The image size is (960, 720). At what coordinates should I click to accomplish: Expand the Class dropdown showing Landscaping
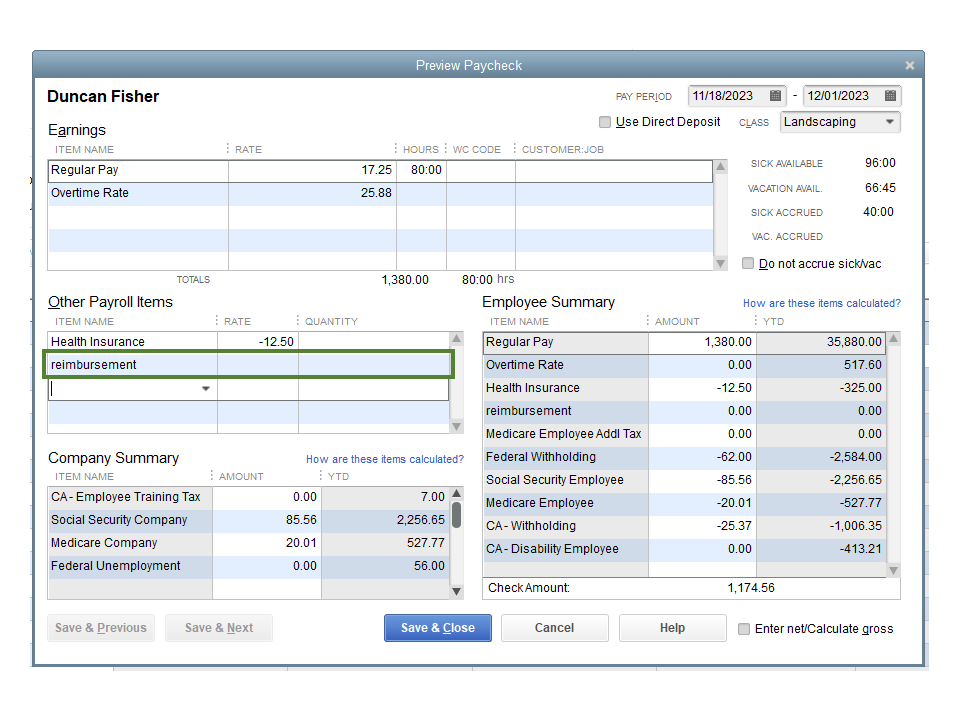(889, 122)
